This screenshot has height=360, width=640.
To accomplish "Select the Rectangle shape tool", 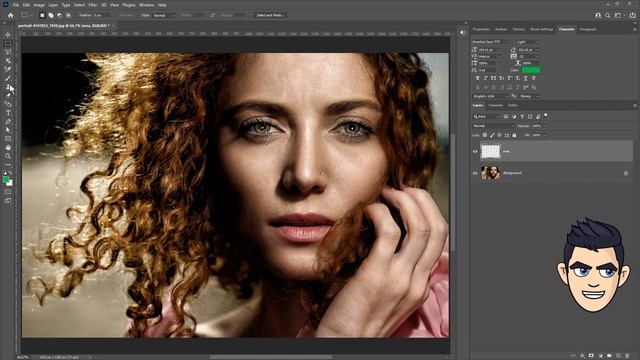I will (8, 139).
